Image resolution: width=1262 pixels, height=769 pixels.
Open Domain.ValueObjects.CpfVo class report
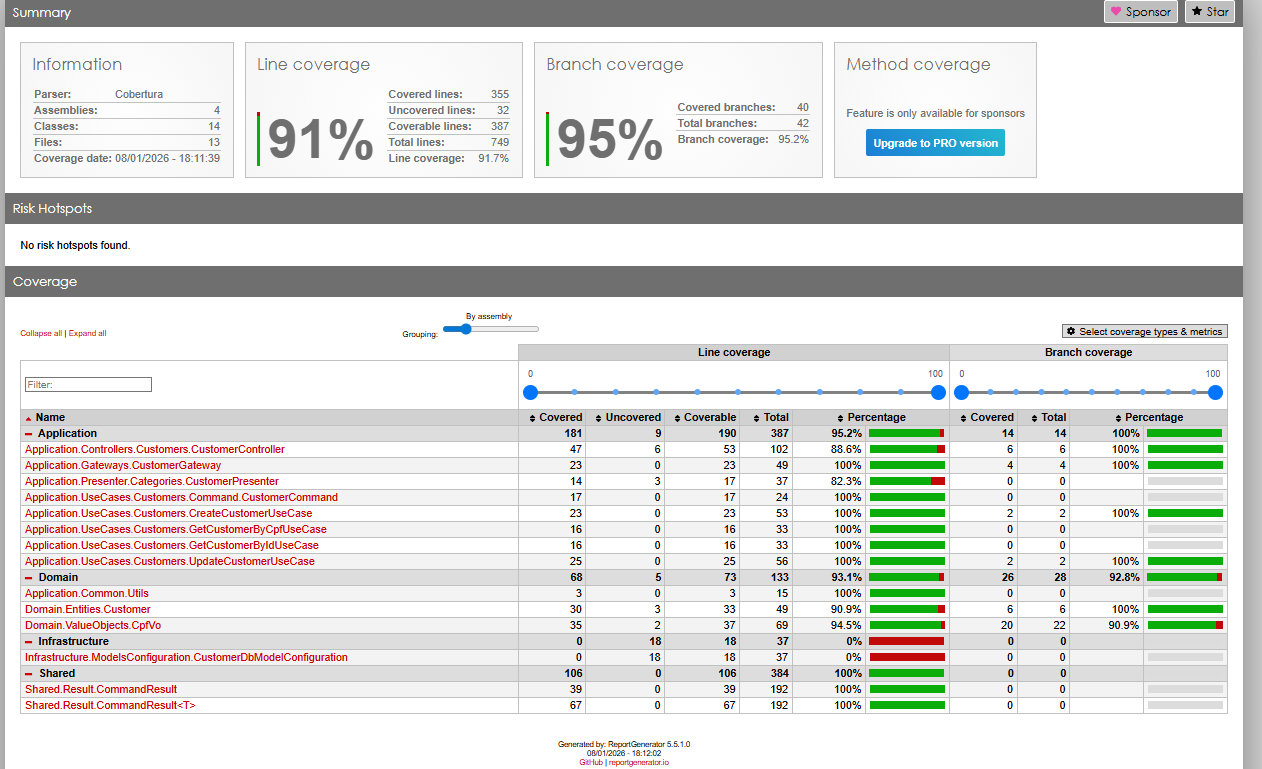point(92,625)
